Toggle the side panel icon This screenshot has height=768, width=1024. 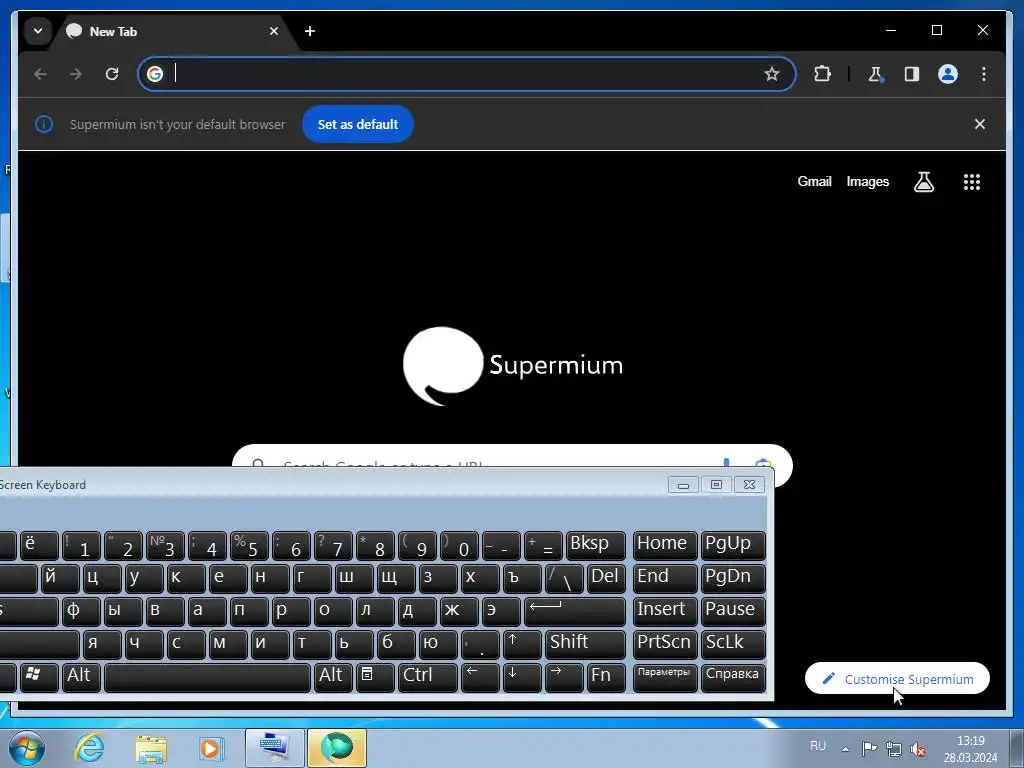[x=912, y=74]
